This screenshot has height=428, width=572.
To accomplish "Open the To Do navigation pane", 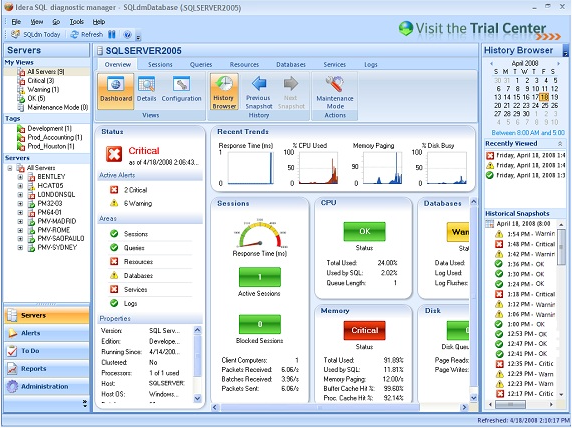I will click(x=47, y=351).
